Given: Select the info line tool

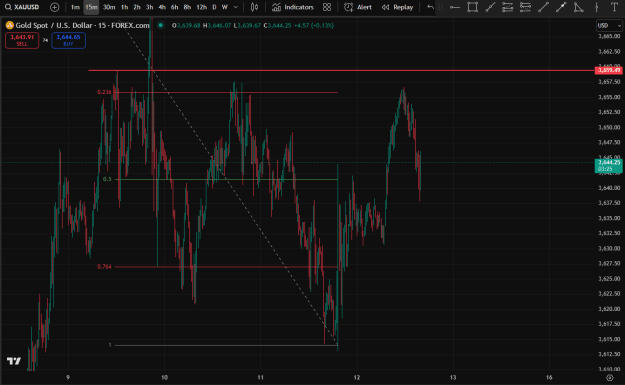Looking at the screenshot, I should tap(561, 7).
